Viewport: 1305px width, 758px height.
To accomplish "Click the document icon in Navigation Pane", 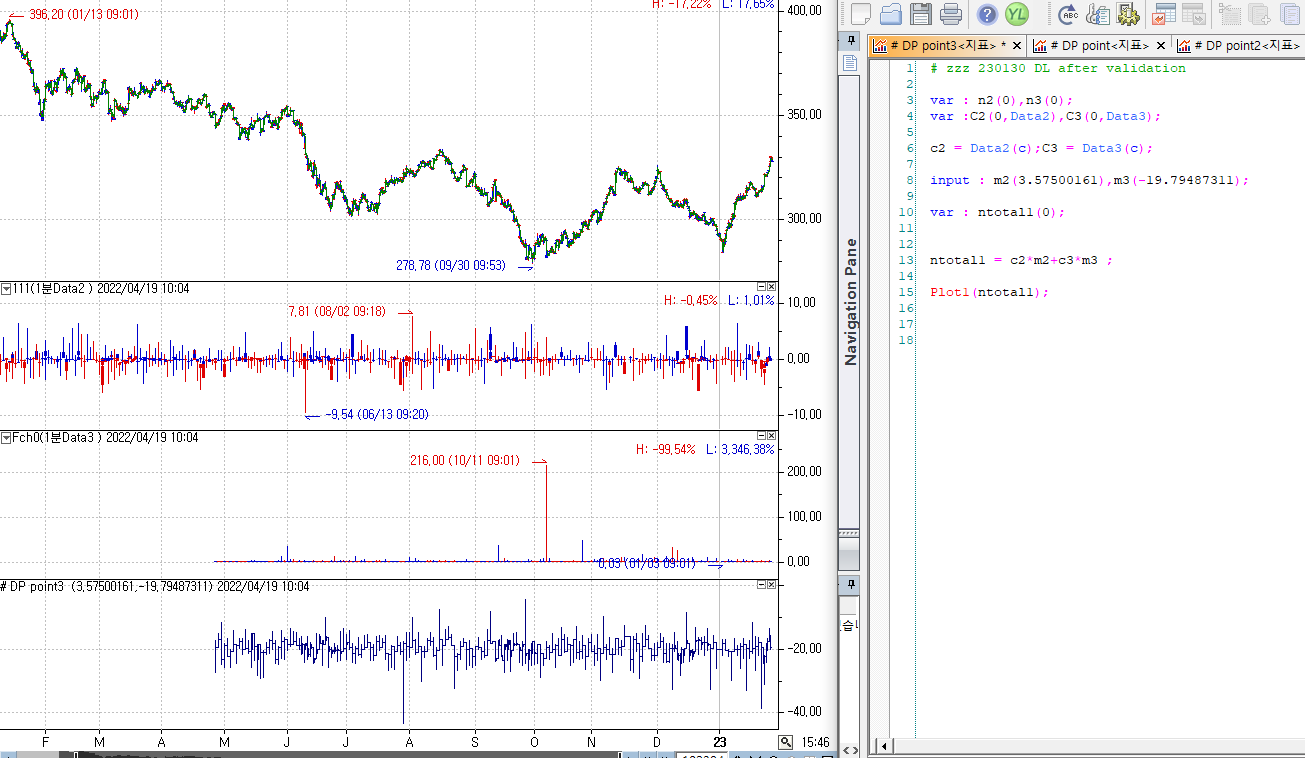I will coord(850,63).
